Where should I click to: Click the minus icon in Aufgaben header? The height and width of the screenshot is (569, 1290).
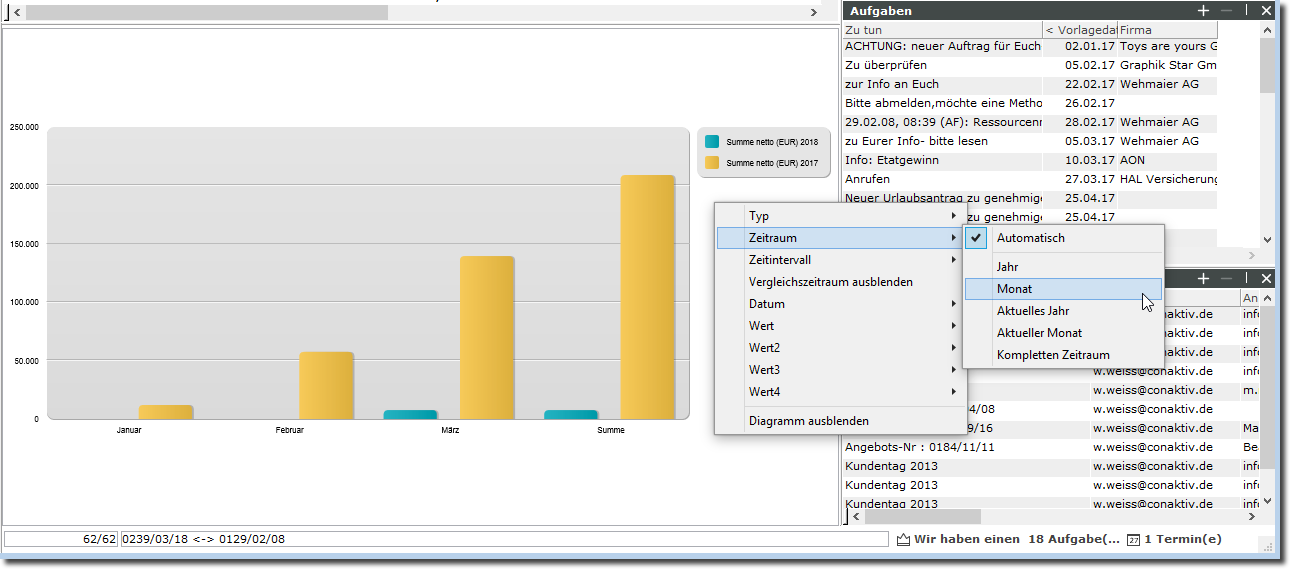[1226, 10]
